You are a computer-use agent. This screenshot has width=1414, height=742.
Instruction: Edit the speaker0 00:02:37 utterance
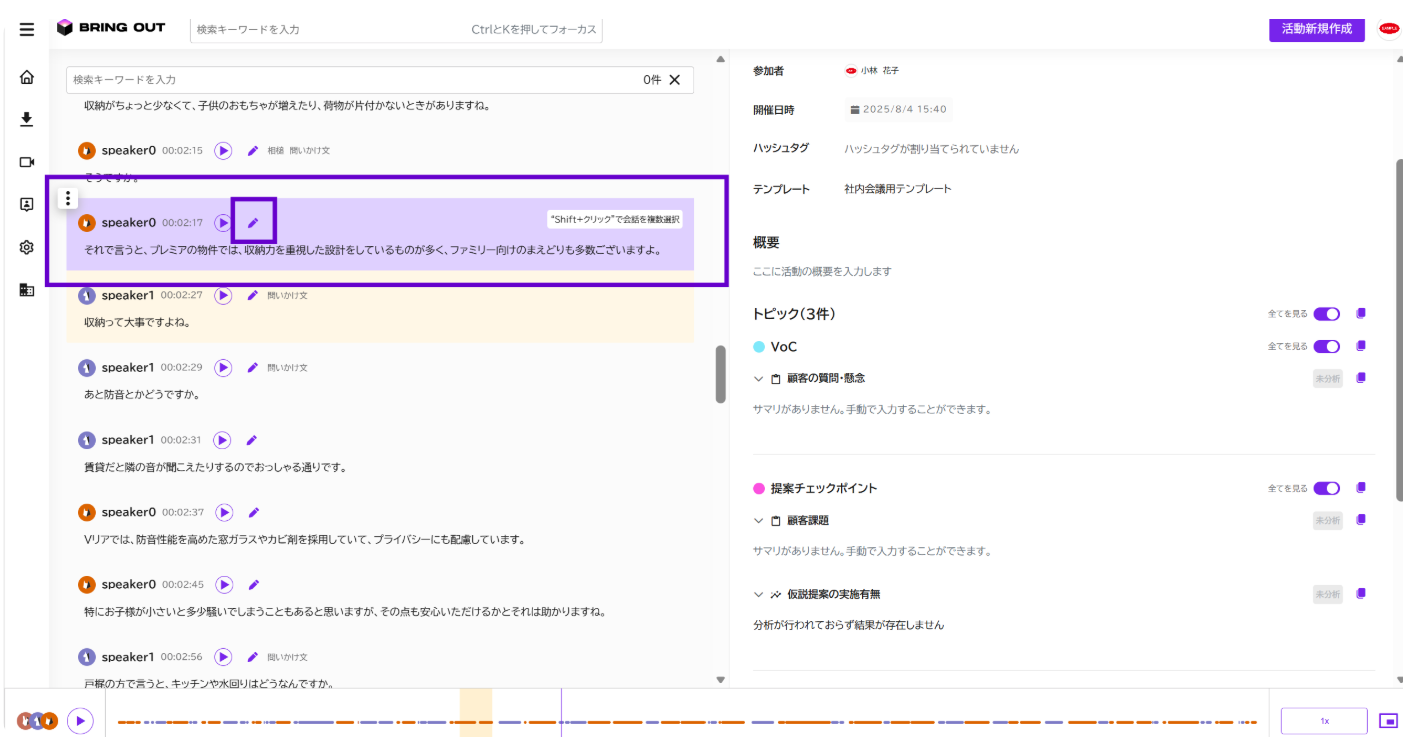point(254,512)
